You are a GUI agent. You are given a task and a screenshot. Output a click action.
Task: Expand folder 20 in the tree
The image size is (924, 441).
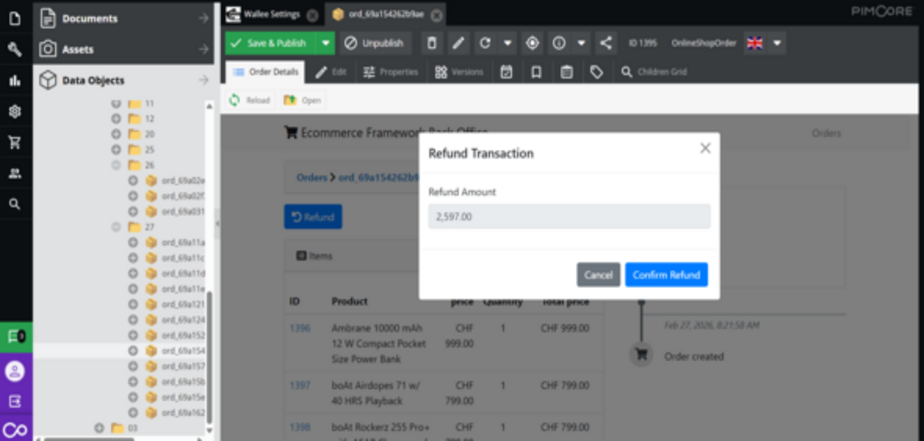(116, 134)
